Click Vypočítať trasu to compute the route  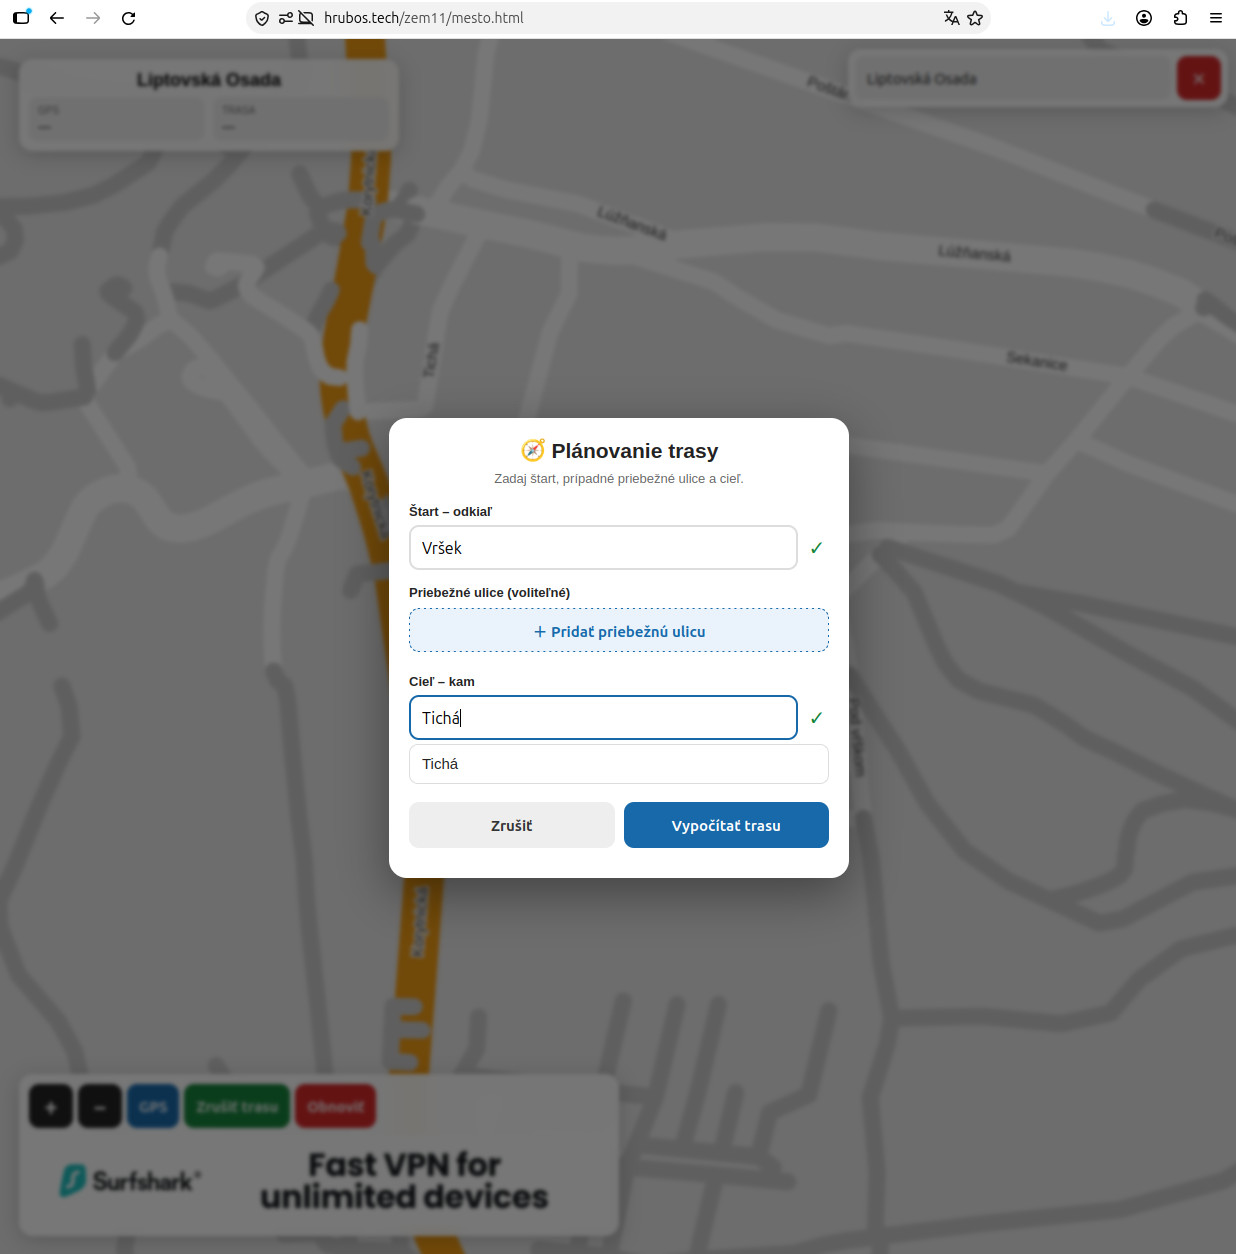726,825
